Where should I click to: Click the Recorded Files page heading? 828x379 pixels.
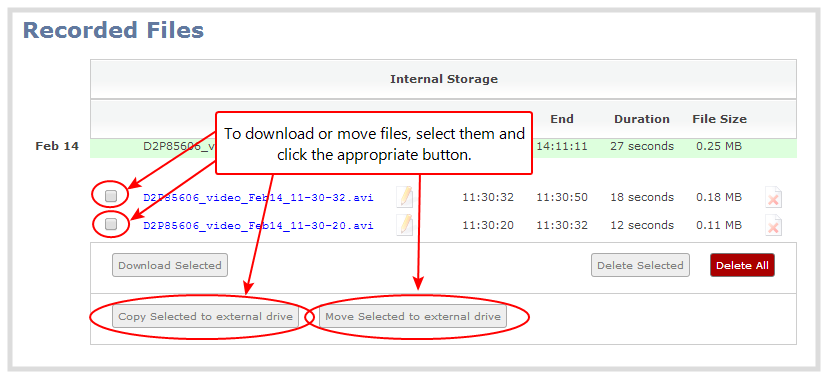coord(113,30)
